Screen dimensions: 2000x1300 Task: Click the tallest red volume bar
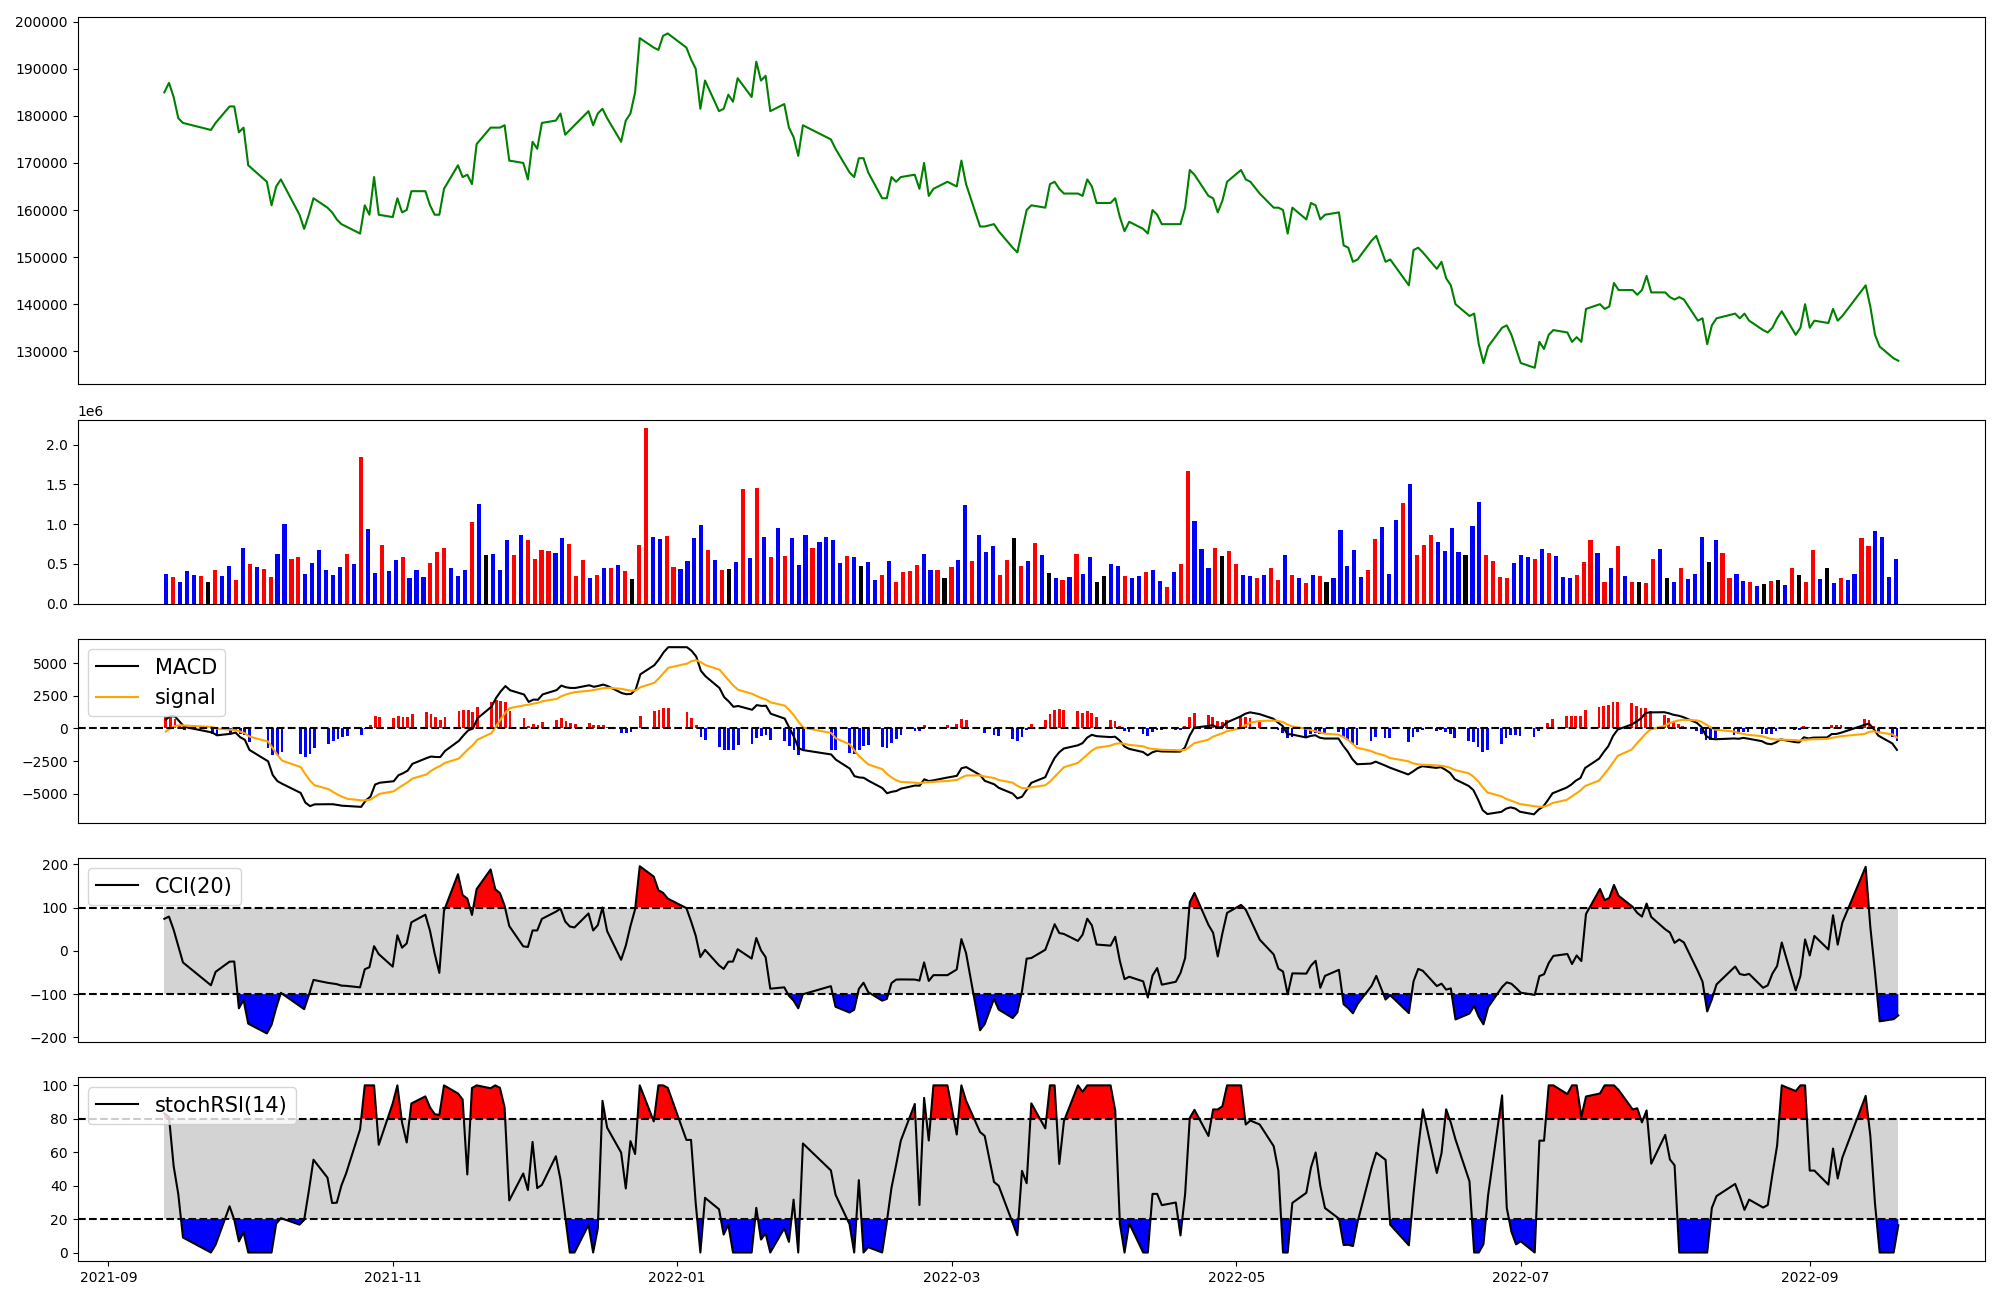(646, 515)
